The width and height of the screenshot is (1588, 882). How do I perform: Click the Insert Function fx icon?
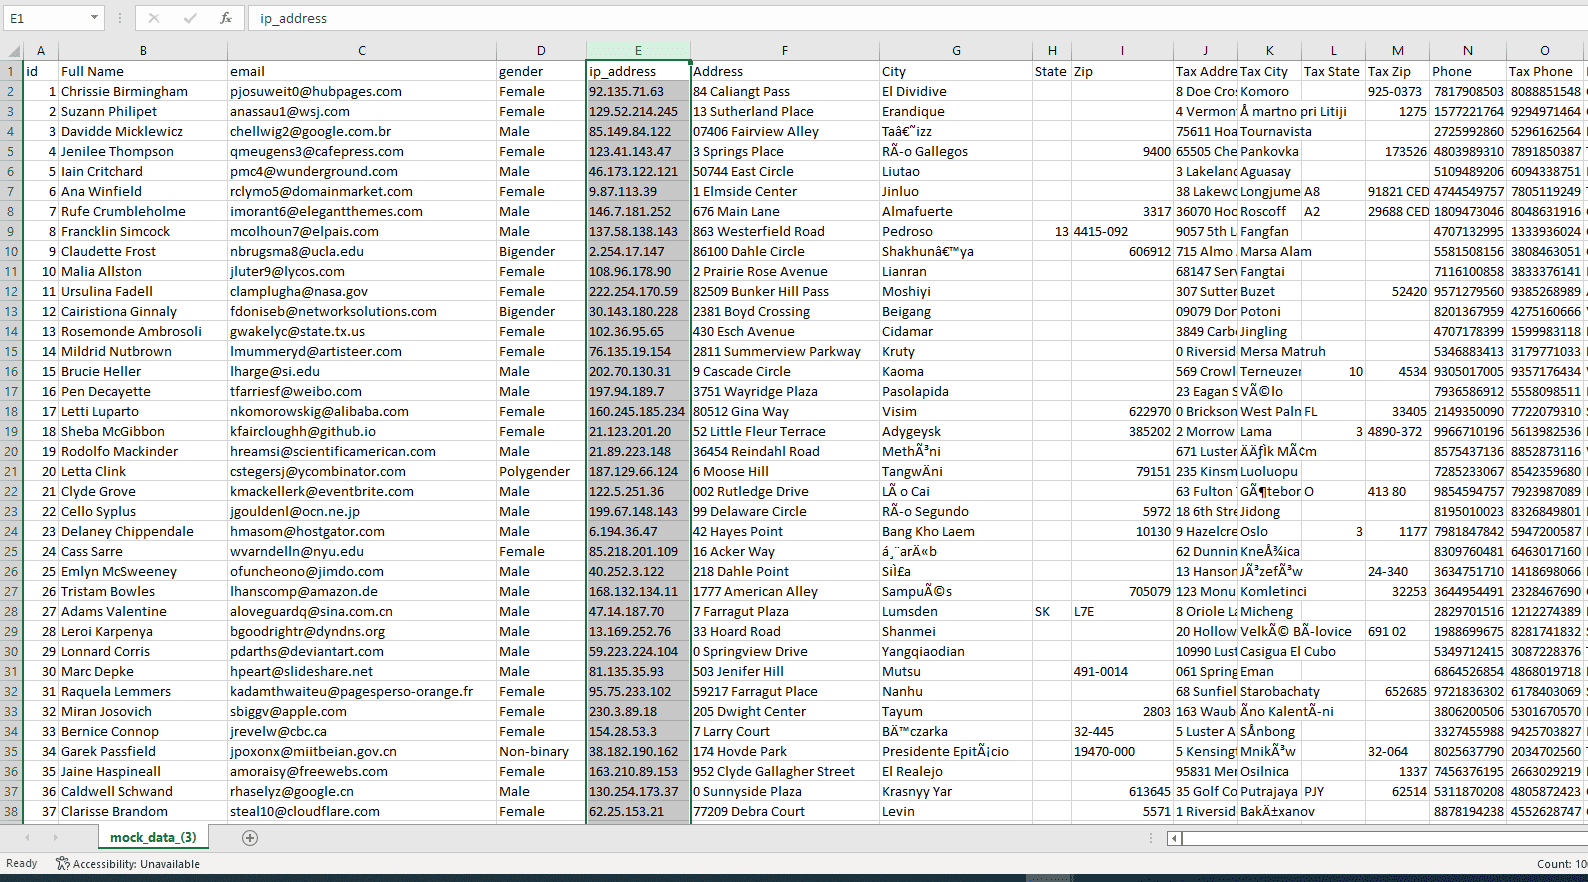coord(226,18)
